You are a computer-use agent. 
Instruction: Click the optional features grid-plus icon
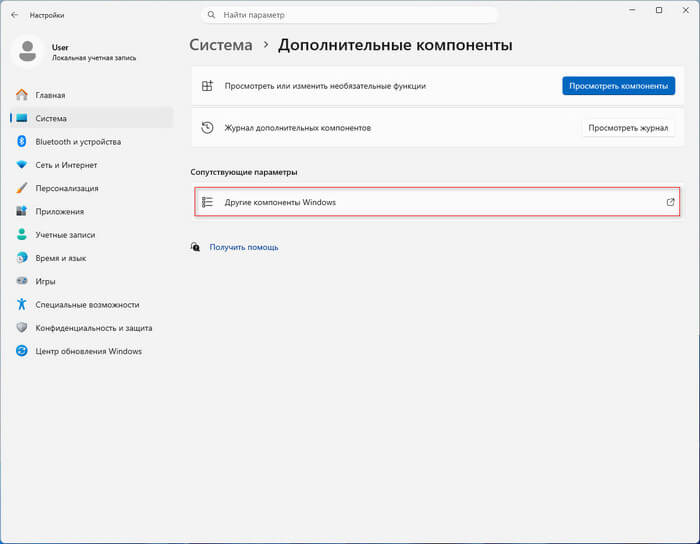tap(207, 86)
